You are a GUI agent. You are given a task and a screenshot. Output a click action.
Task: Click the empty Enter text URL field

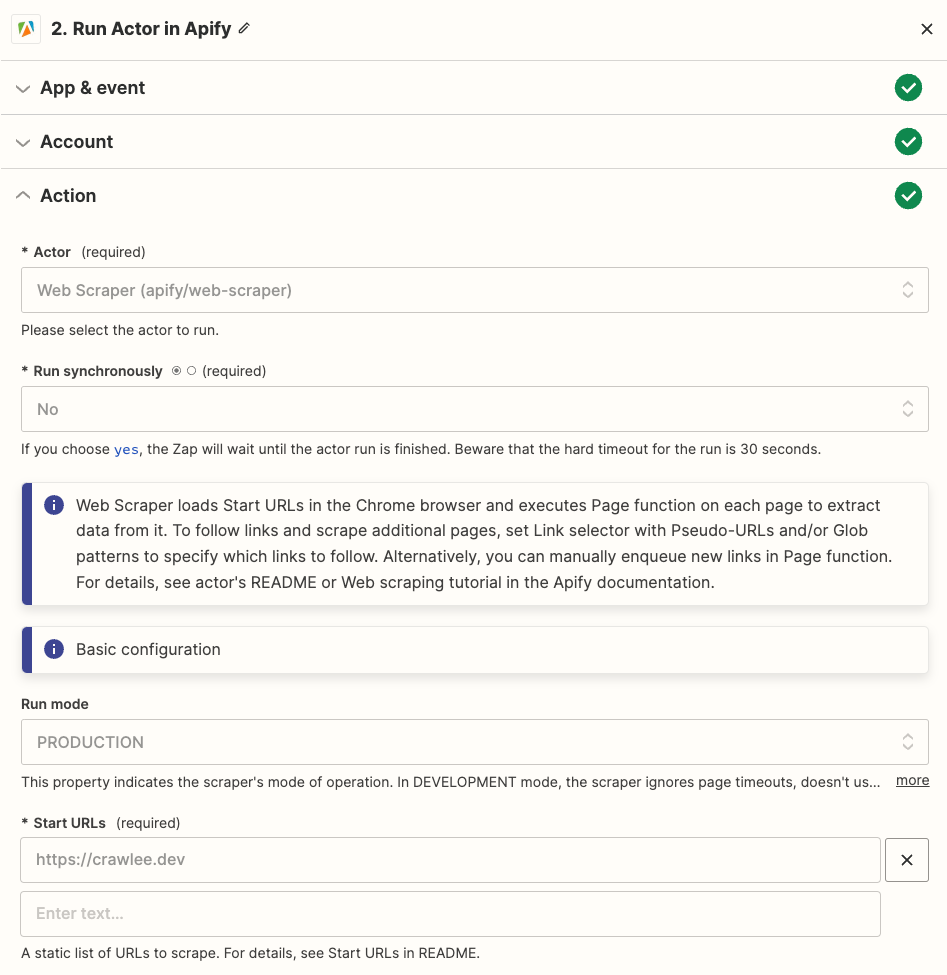click(x=450, y=913)
